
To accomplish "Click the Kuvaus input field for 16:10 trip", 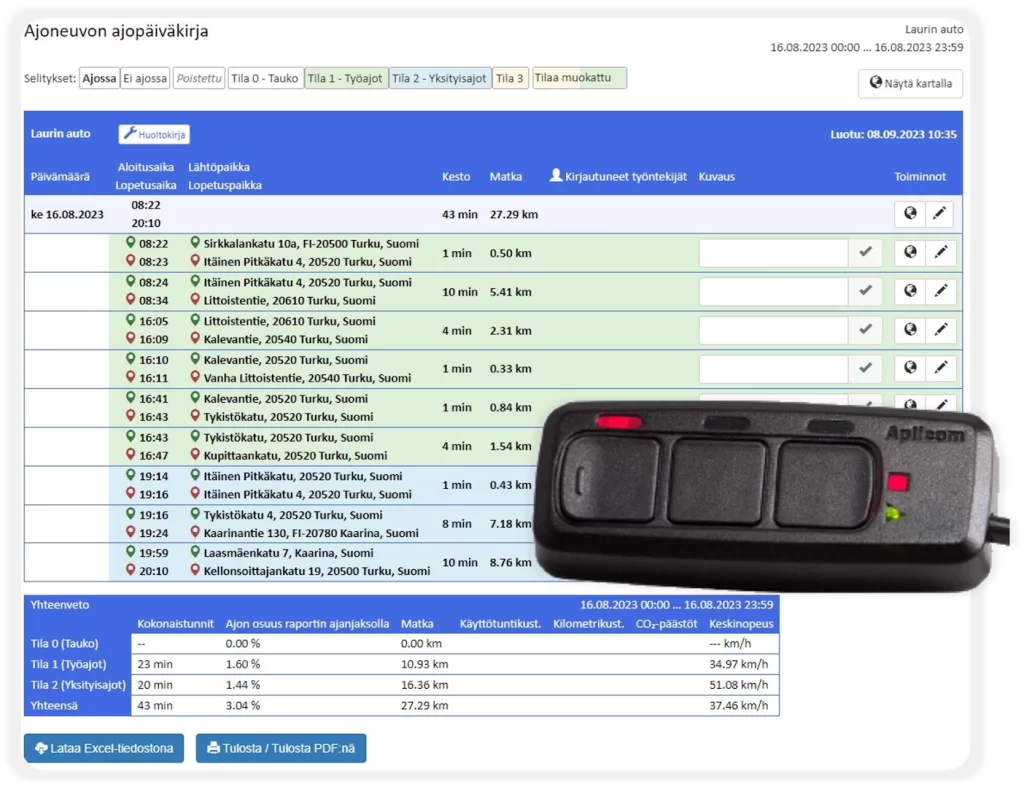I will click(773, 368).
